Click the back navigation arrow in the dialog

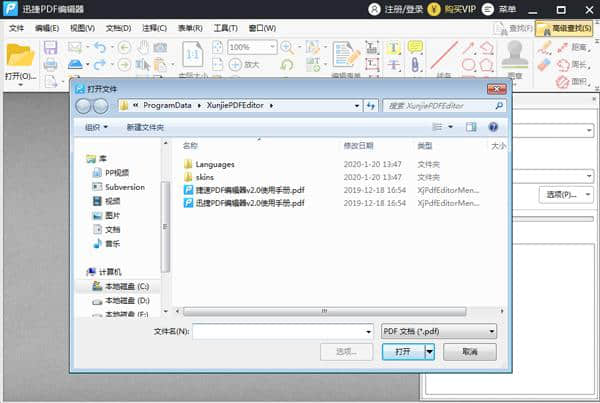85,105
